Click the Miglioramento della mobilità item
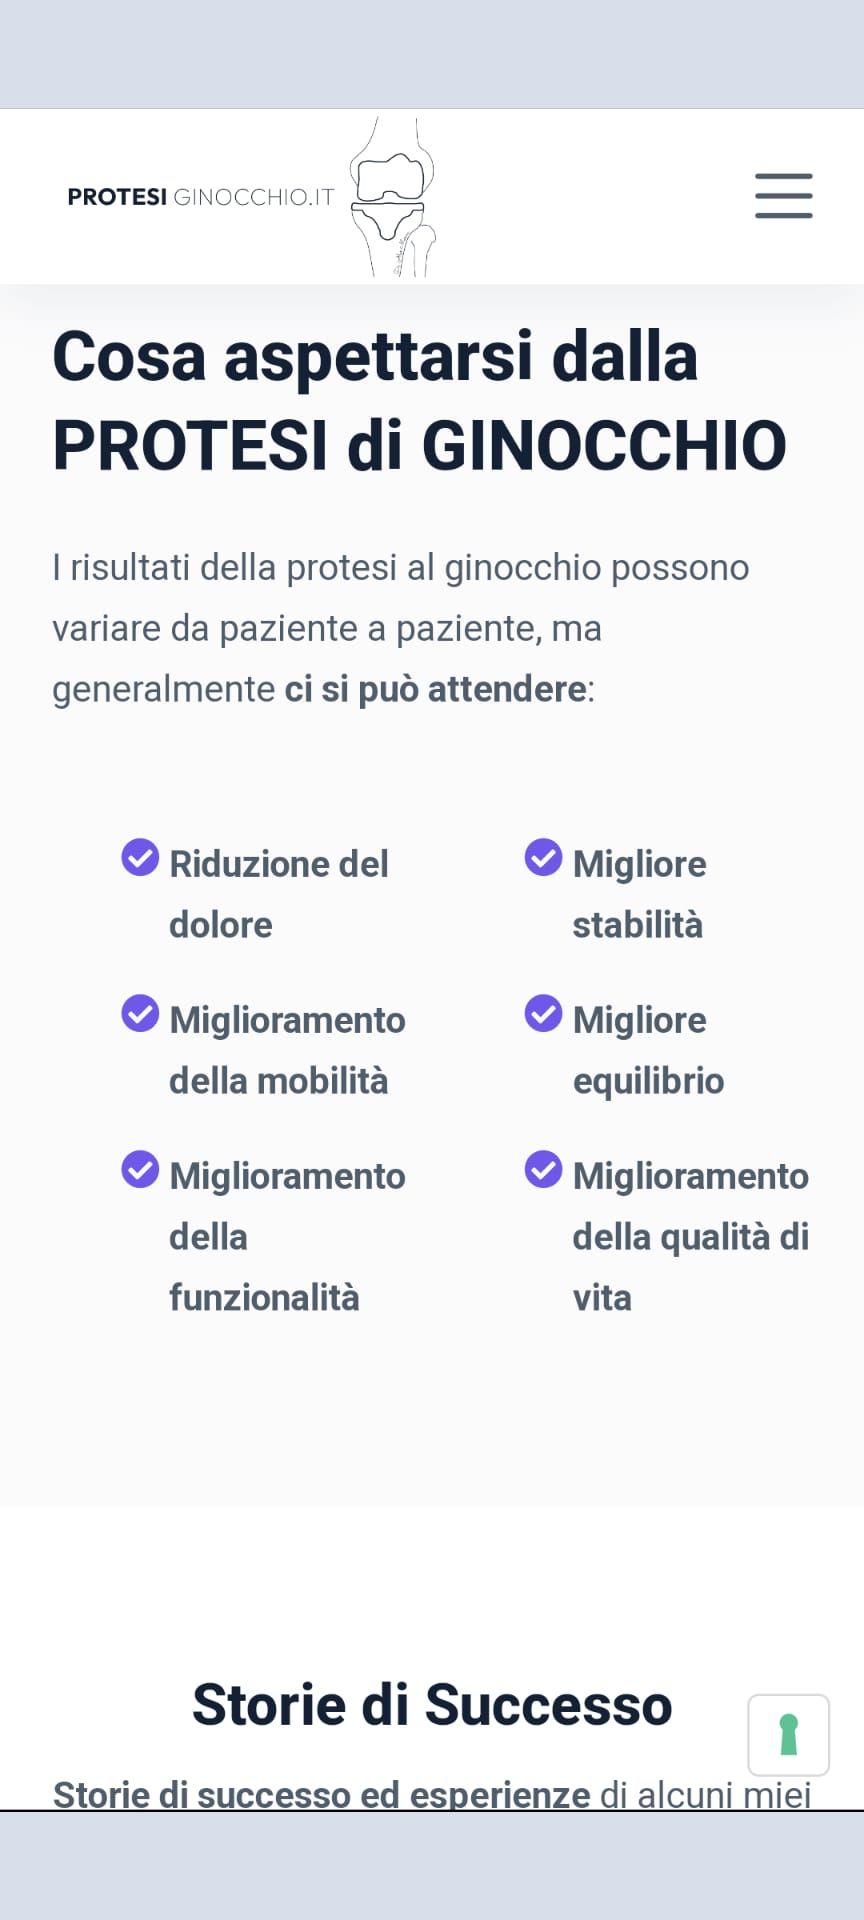The width and height of the screenshot is (864, 1920). click(286, 1050)
